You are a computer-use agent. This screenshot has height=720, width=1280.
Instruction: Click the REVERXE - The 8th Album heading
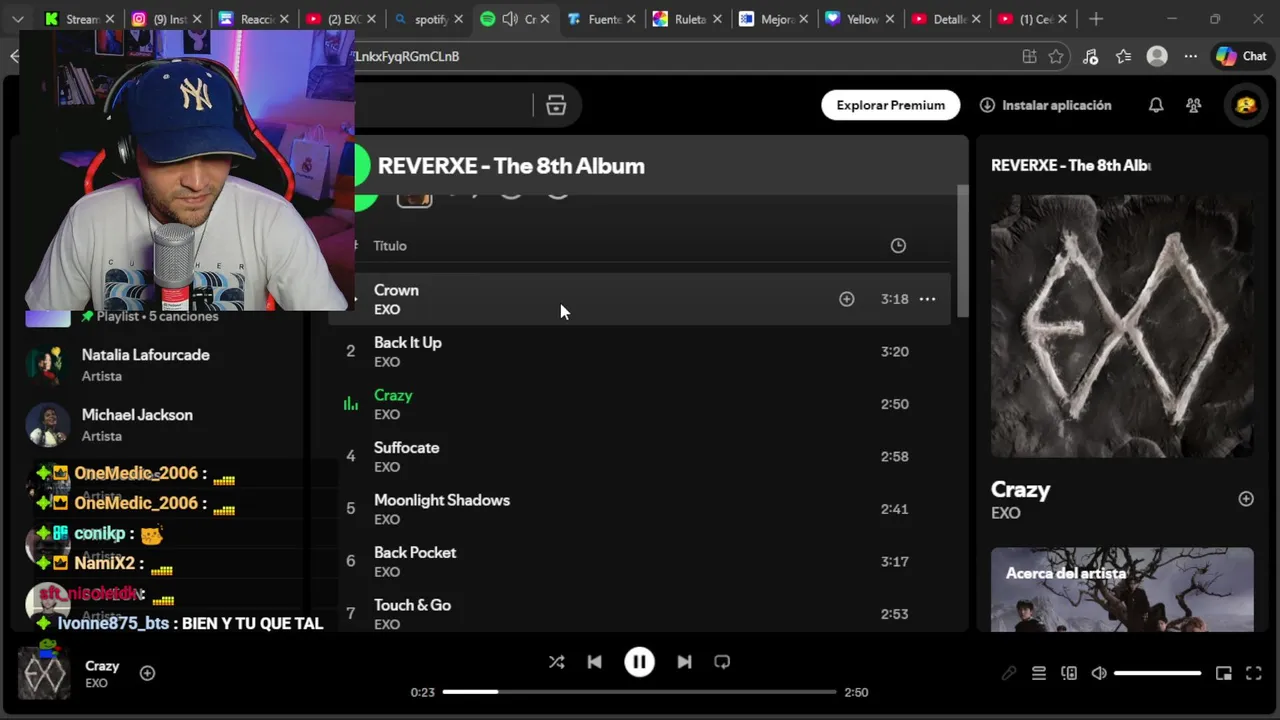tap(511, 166)
